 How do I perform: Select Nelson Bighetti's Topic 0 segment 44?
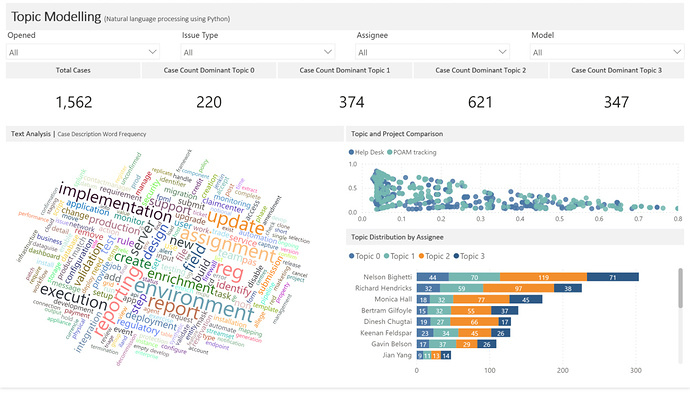click(x=433, y=277)
